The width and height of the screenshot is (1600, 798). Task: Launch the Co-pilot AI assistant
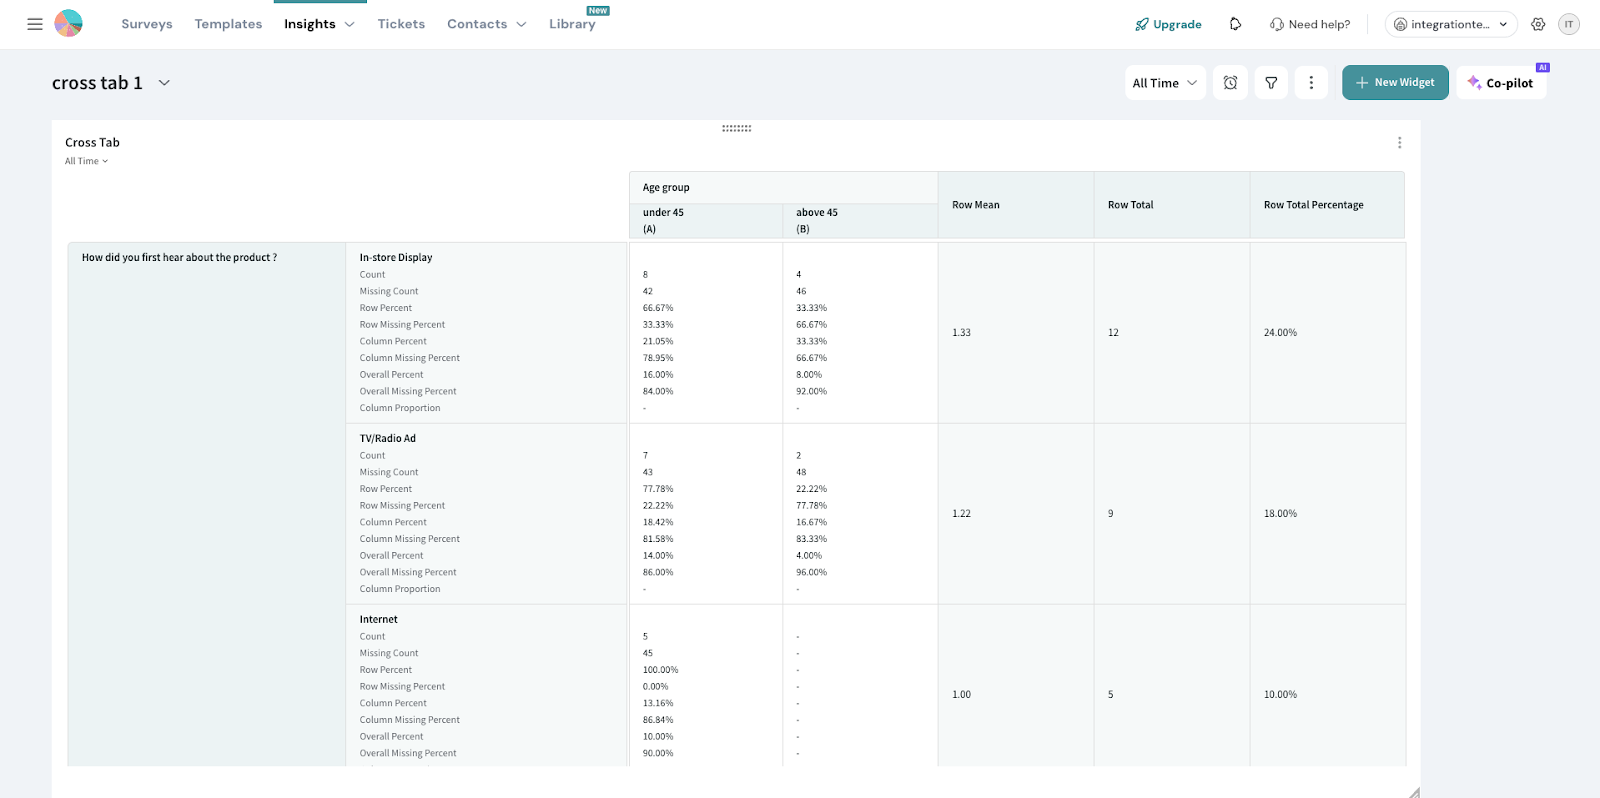[1501, 83]
